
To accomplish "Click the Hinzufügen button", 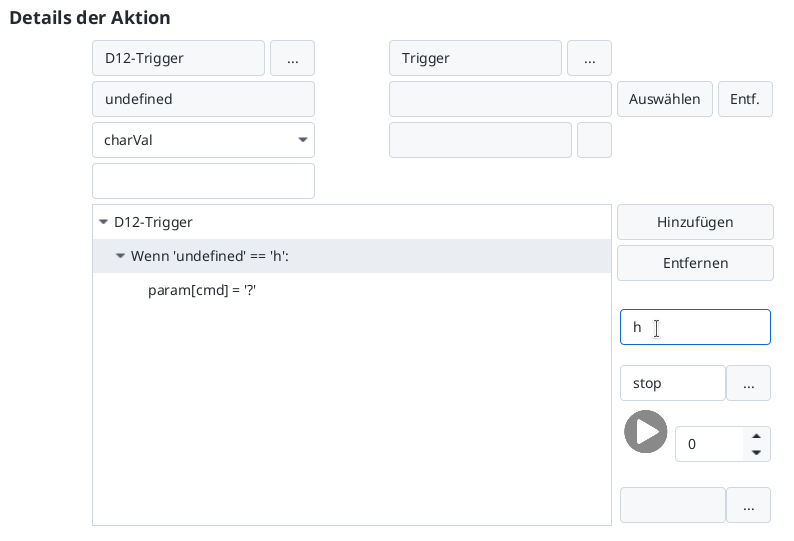I will pos(695,223).
